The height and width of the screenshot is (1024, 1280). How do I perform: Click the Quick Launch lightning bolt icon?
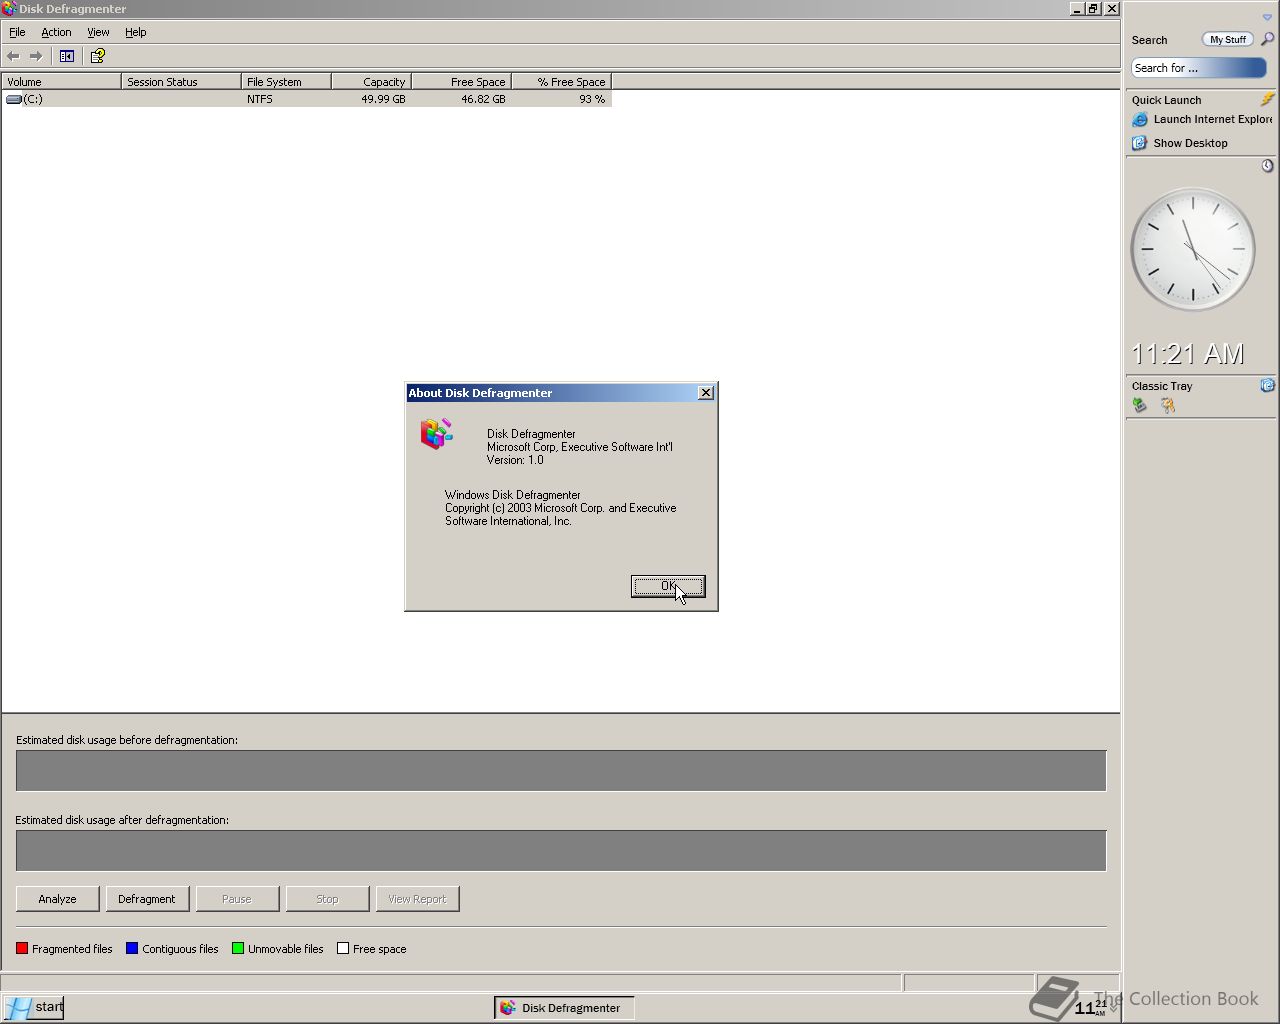[x=1267, y=99]
